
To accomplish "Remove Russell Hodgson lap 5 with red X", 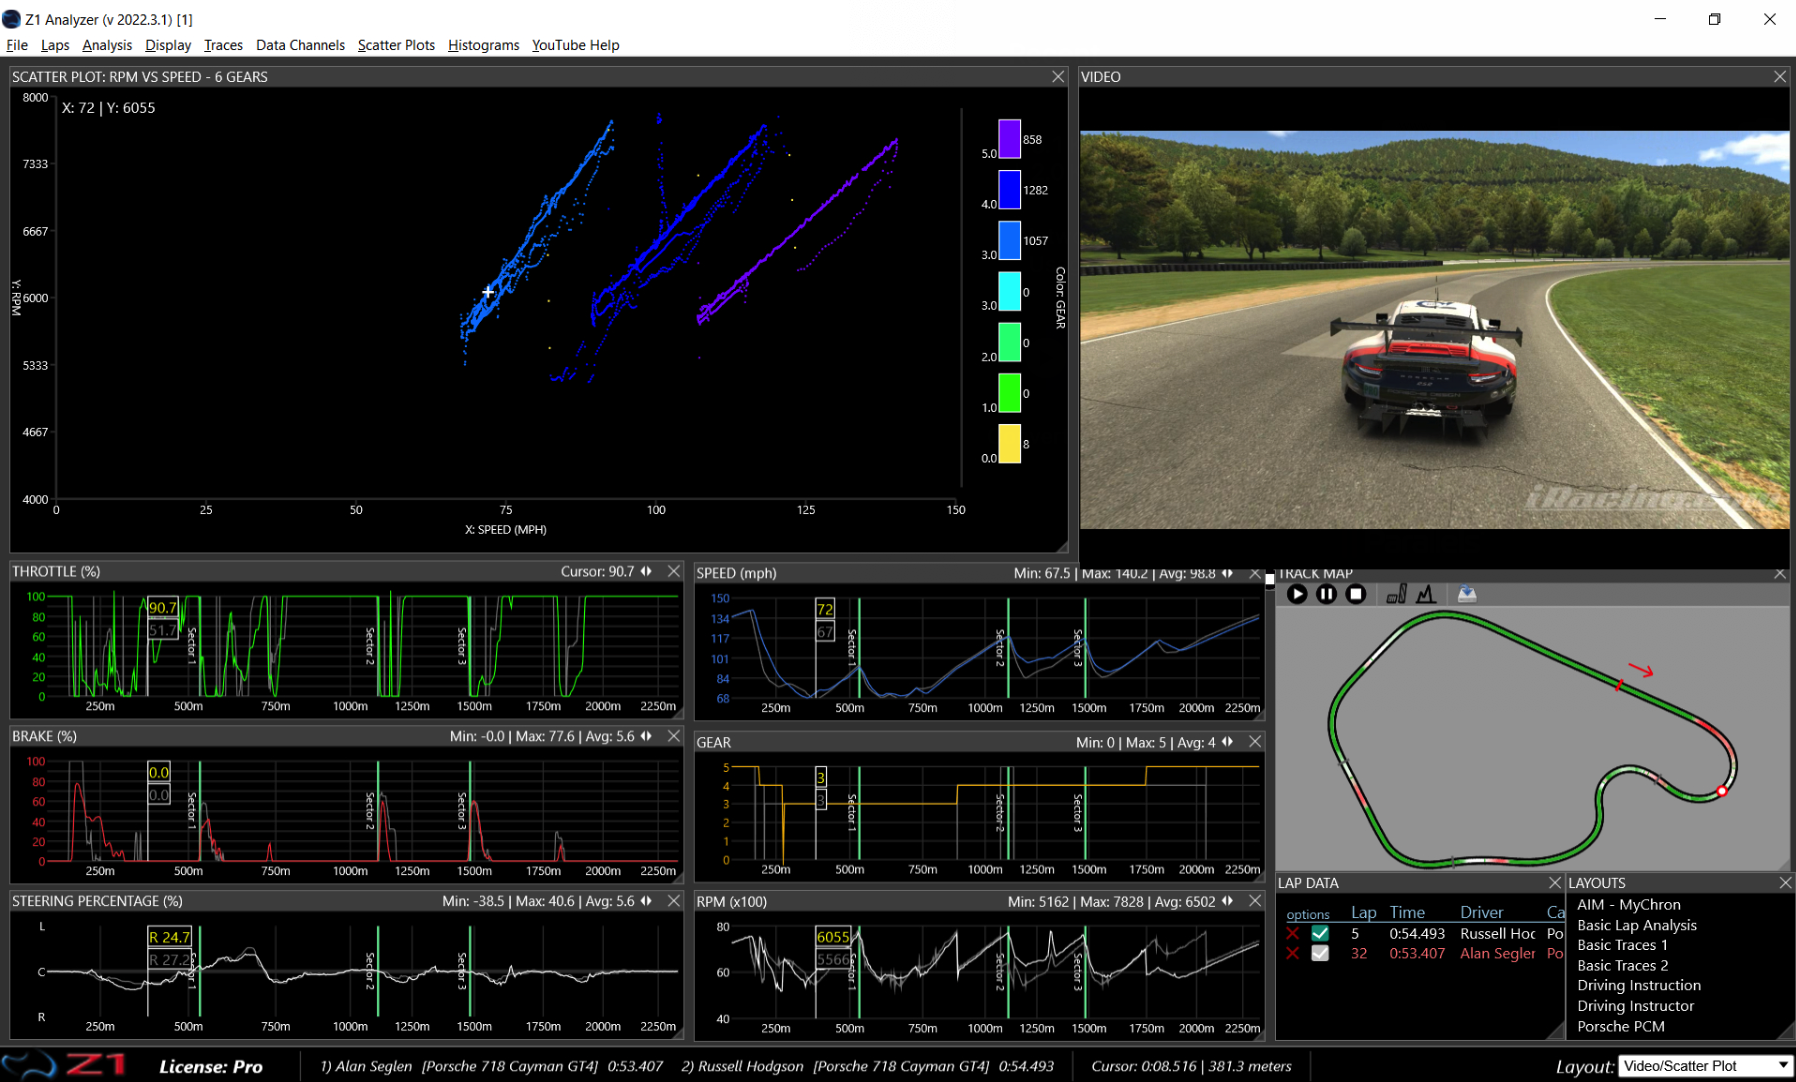I will point(1292,934).
